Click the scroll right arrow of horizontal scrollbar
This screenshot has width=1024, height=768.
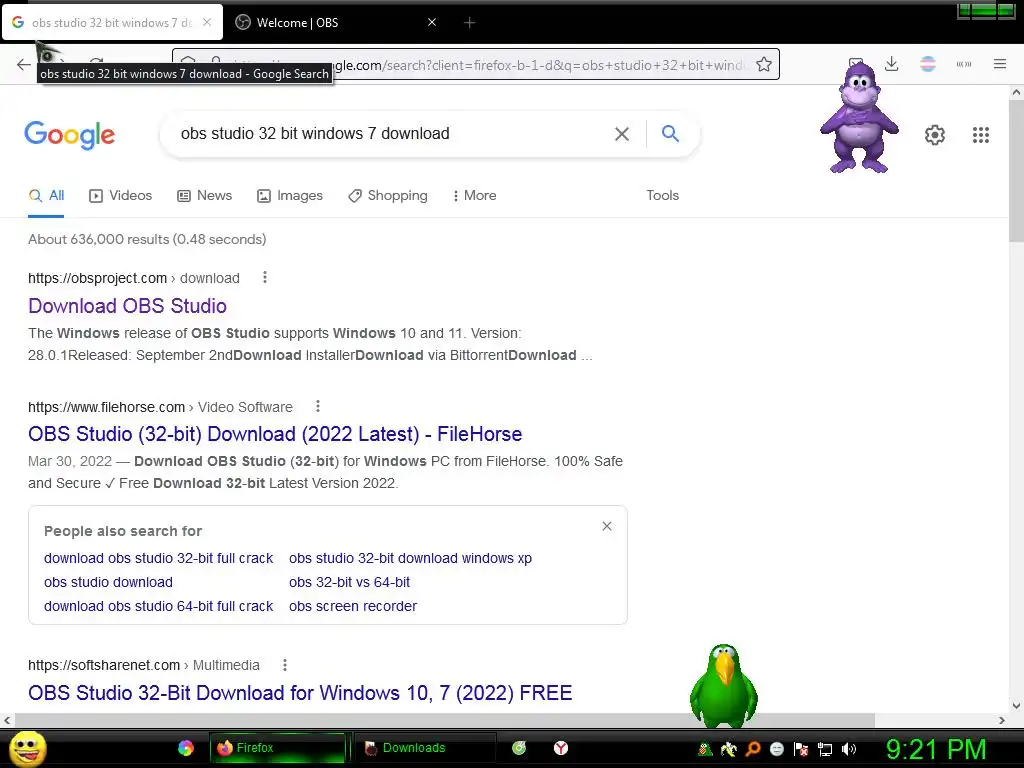pos(1002,720)
